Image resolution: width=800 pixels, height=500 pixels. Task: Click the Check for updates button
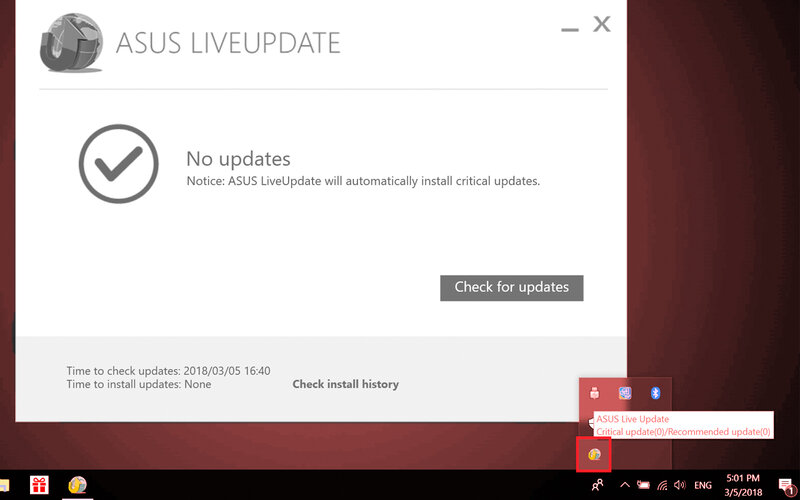pos(512,288)
